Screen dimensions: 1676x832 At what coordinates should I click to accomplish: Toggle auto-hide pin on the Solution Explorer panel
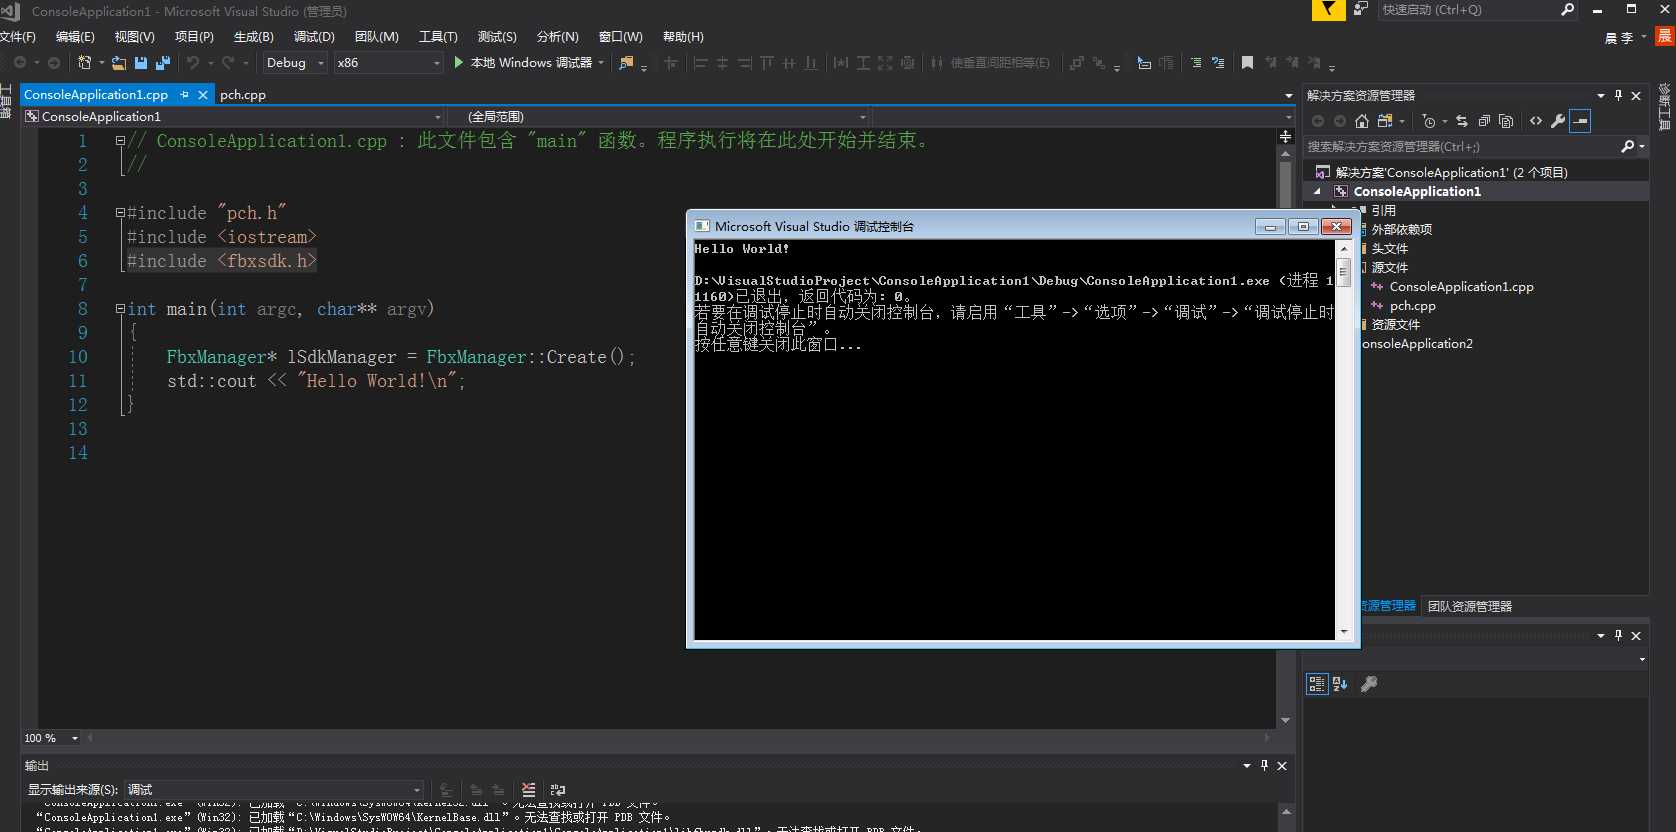(x=1618, y=96)
